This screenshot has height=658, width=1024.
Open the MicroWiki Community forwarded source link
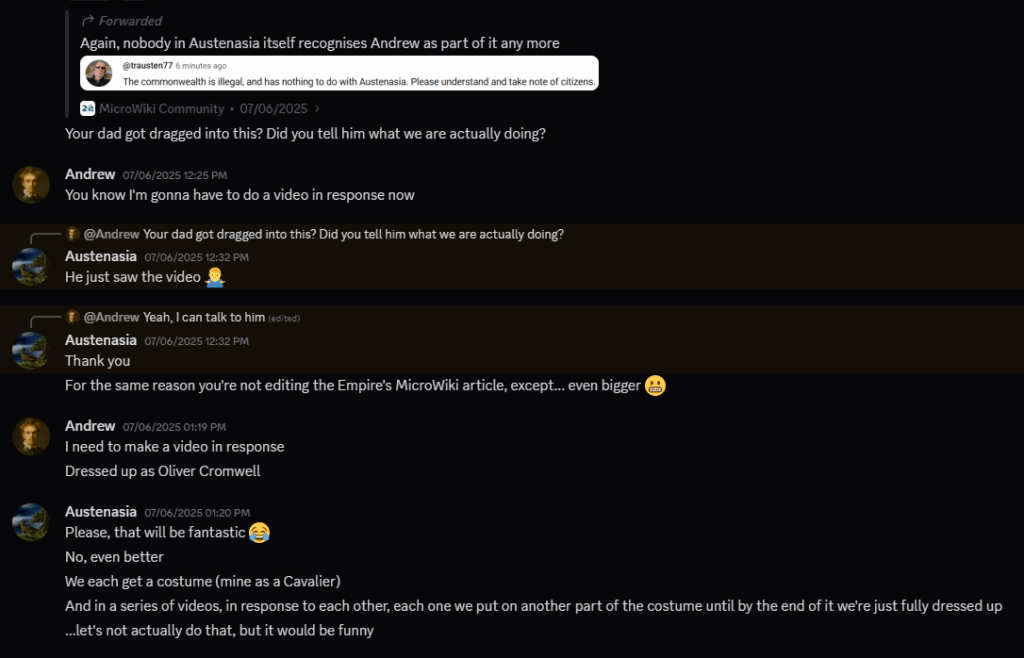[x=161, y=108]
